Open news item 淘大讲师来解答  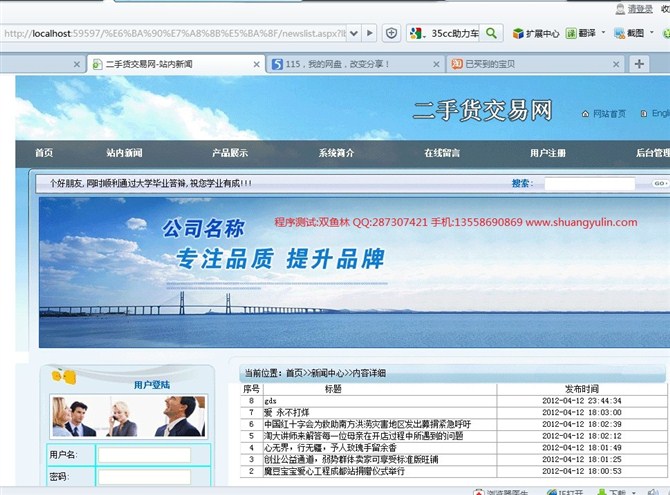point(364,436)
